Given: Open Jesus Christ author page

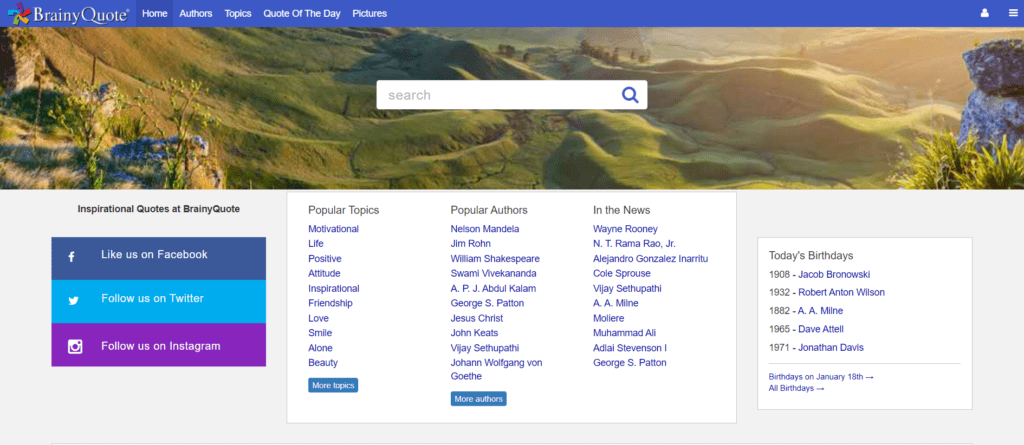Looking at the screenshot, I should [477, 318].
